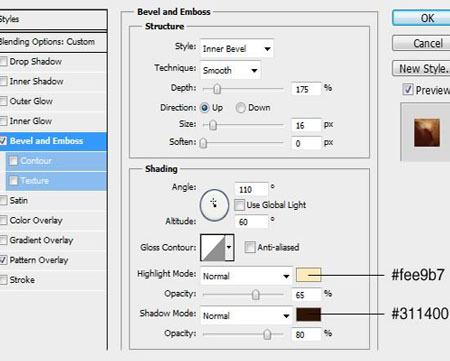This screenshot has height=361, width=450.
Task: Click the shadow Opacity field showing 80
Action: point(306,334)
